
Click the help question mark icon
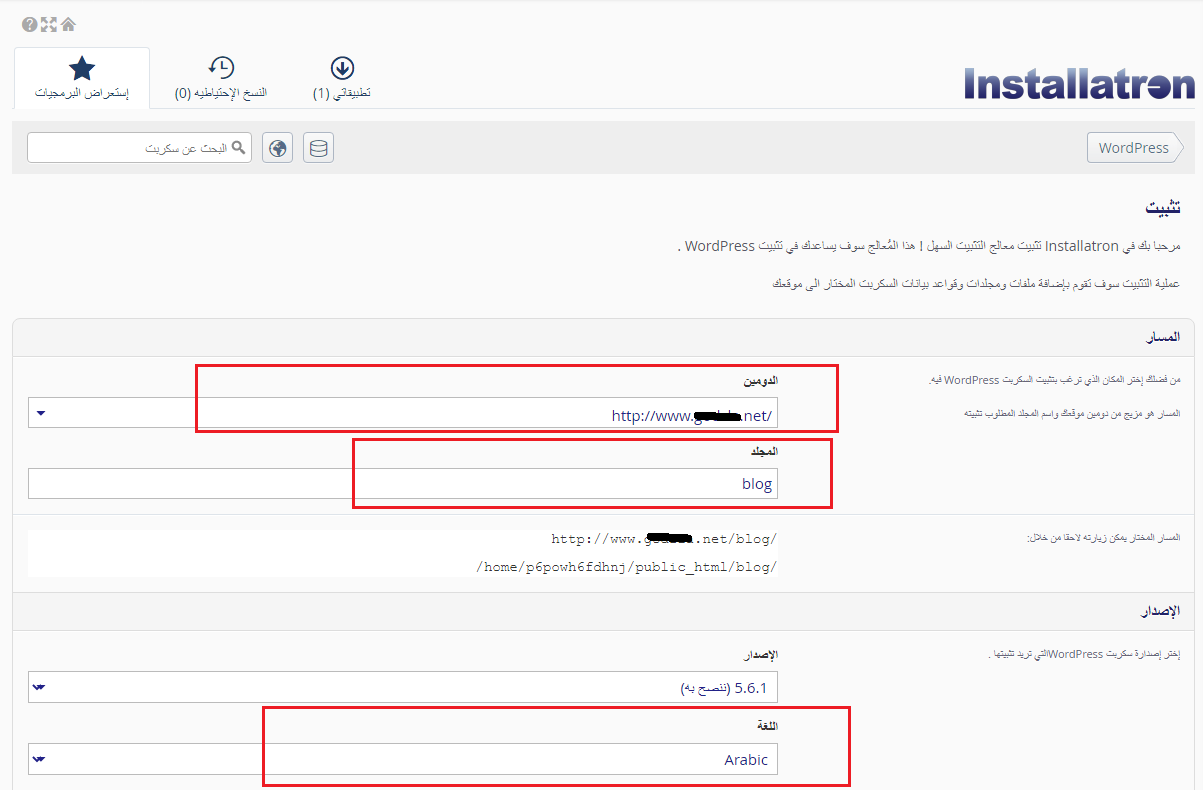(x=29, y=24)
